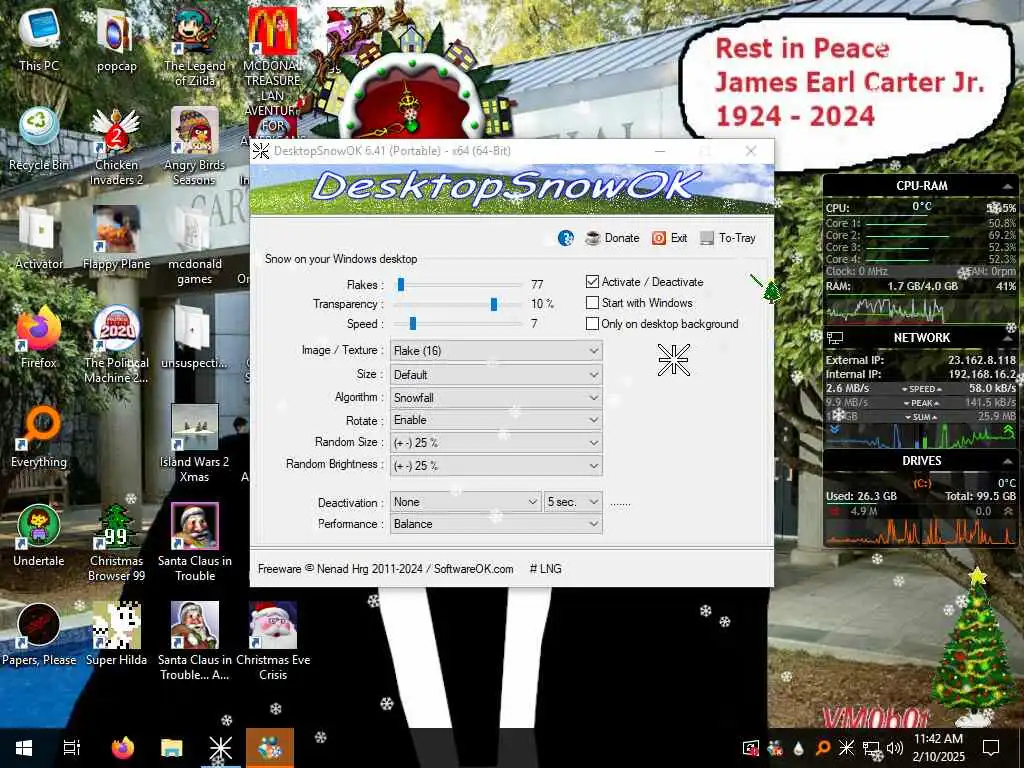Adjust the Transparency slider
This screenshot has width=1024, height=768.
(x=459, y=304)
